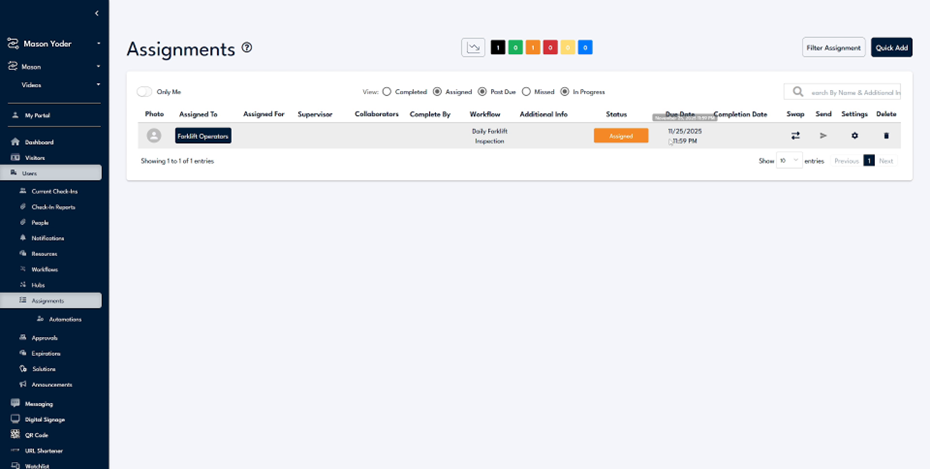Click the user avatar photo in row

click(x=154, y=136)
